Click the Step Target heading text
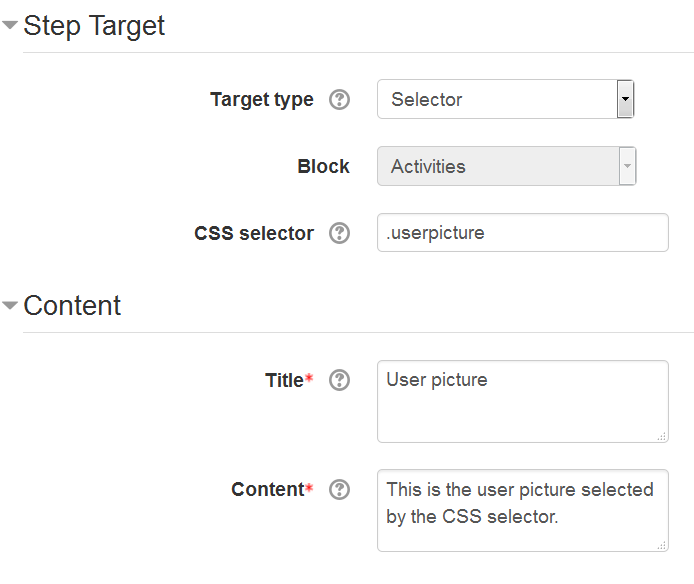This screenshot has height=584, width=694. coord(94,27)
